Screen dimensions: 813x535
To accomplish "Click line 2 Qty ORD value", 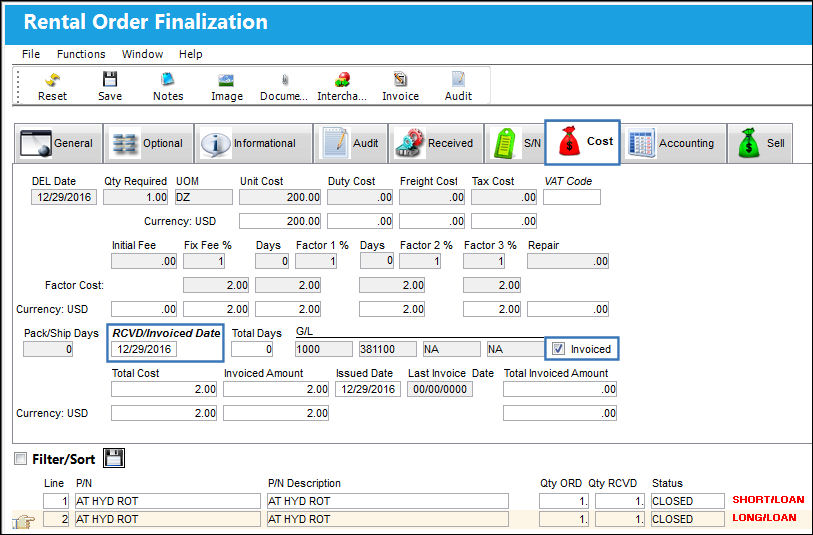I will pyautogui.click(x=564, y=519).
